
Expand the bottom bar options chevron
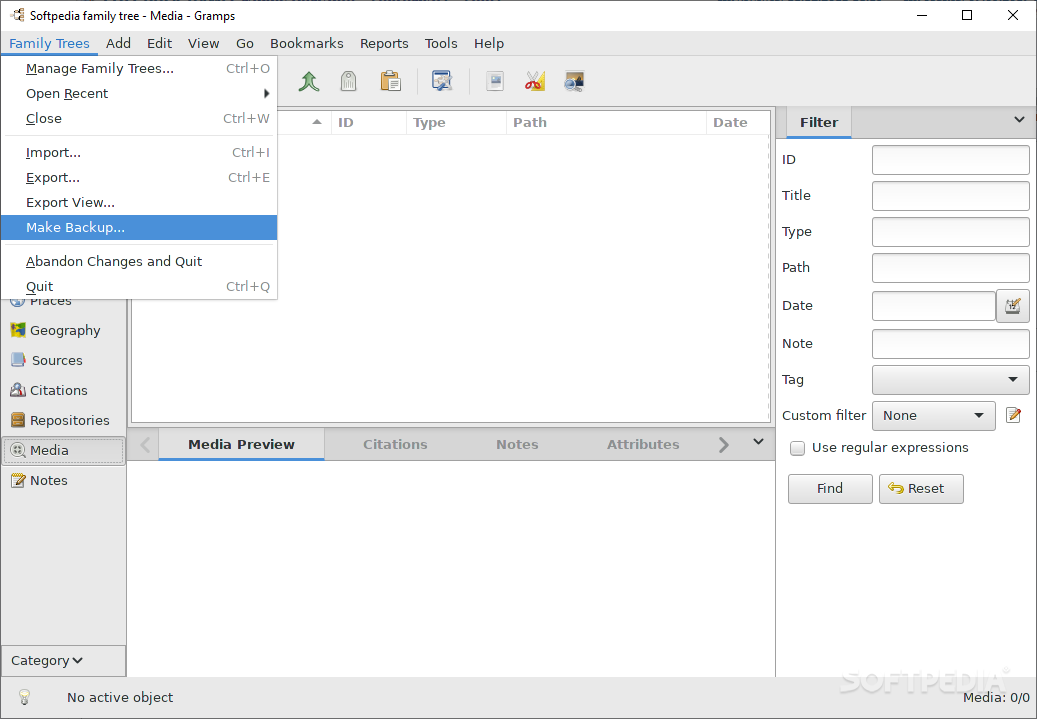(x=759, y=441)
